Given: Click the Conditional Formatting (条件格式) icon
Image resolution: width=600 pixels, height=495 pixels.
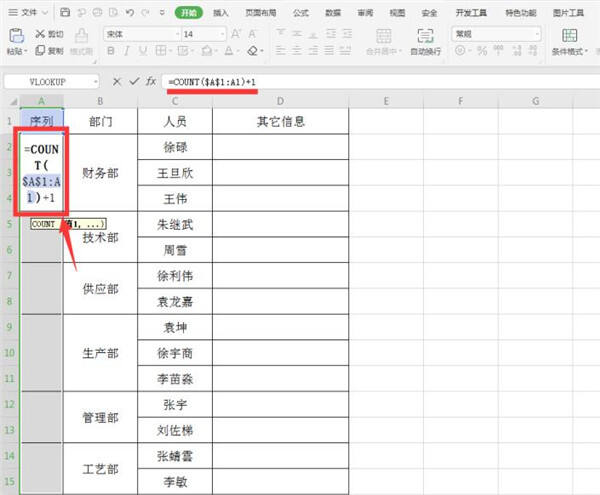Looking at the screenshot, I should click(x=569, y=36).
